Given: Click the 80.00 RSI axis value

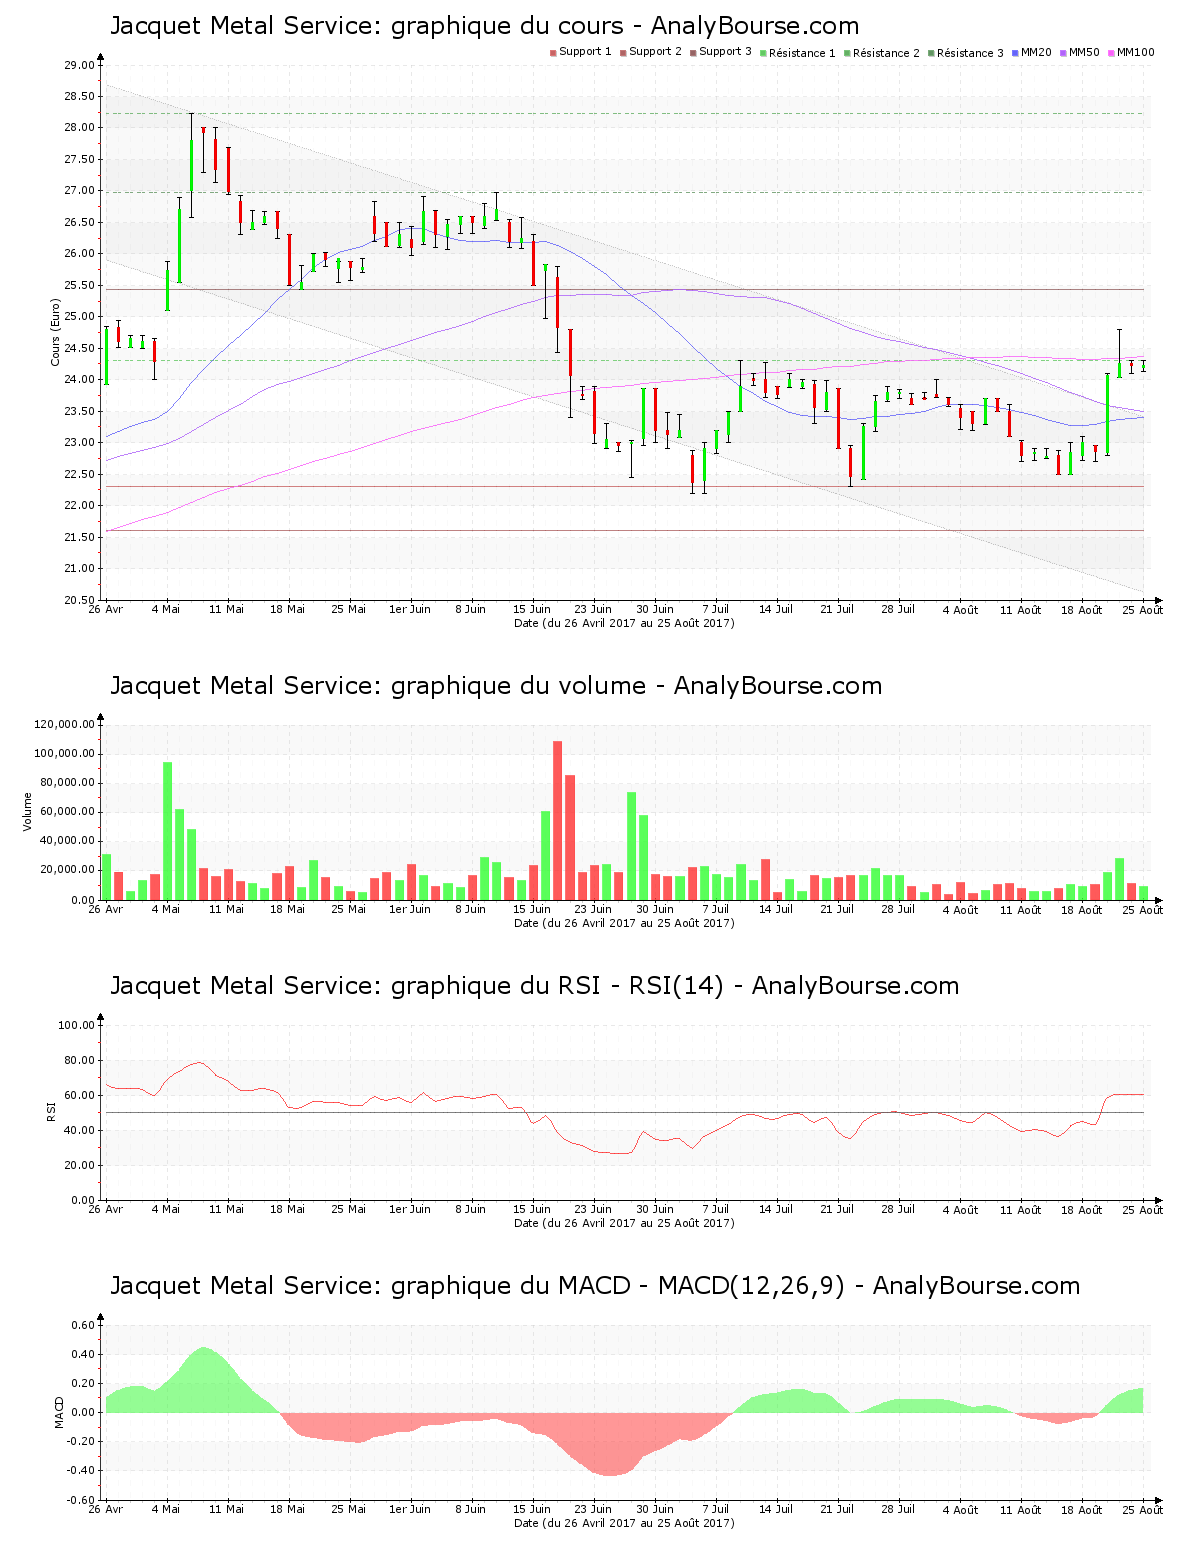Looking at the screenshot, I should tap(80, 1060).
